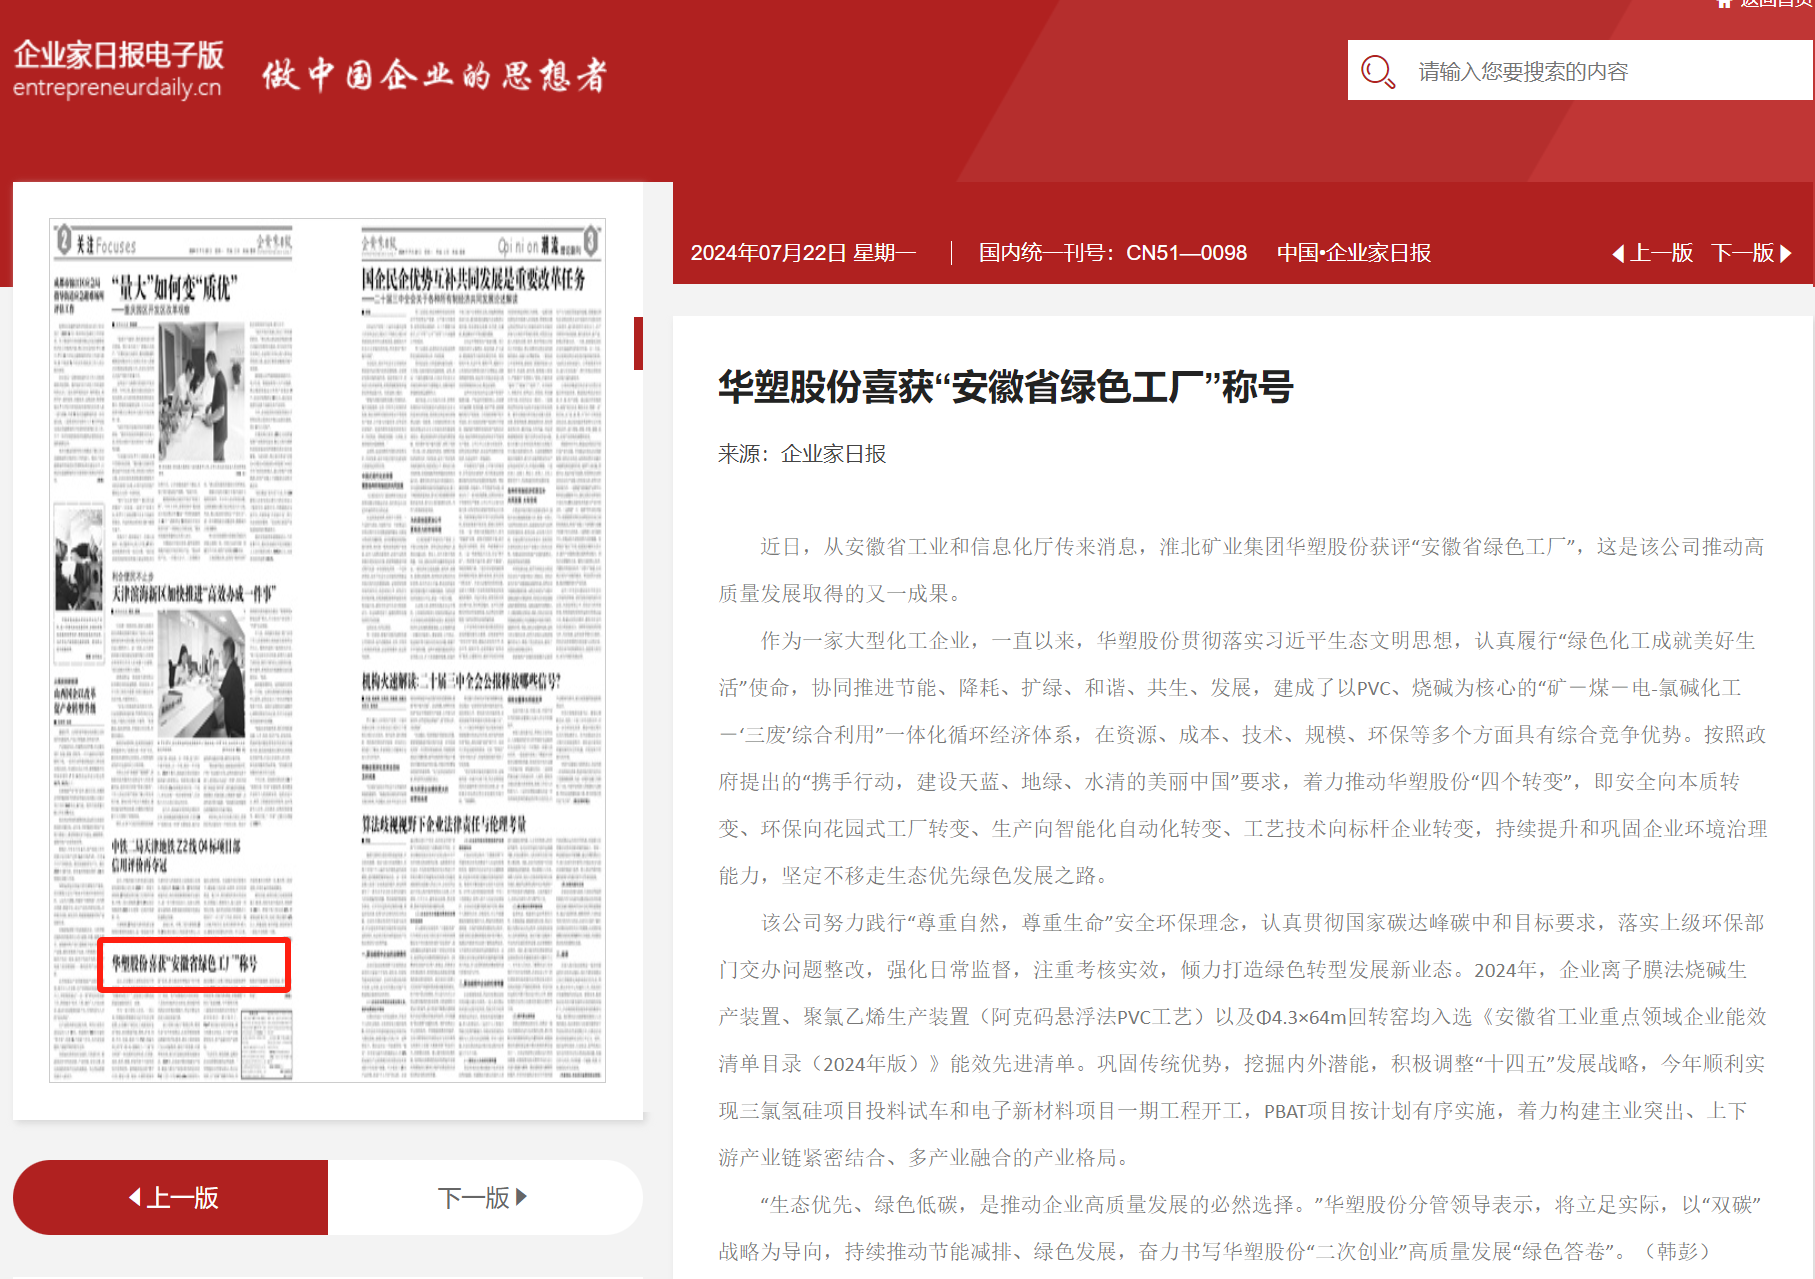Click the magnifying glass search icon

[1378, 71]
